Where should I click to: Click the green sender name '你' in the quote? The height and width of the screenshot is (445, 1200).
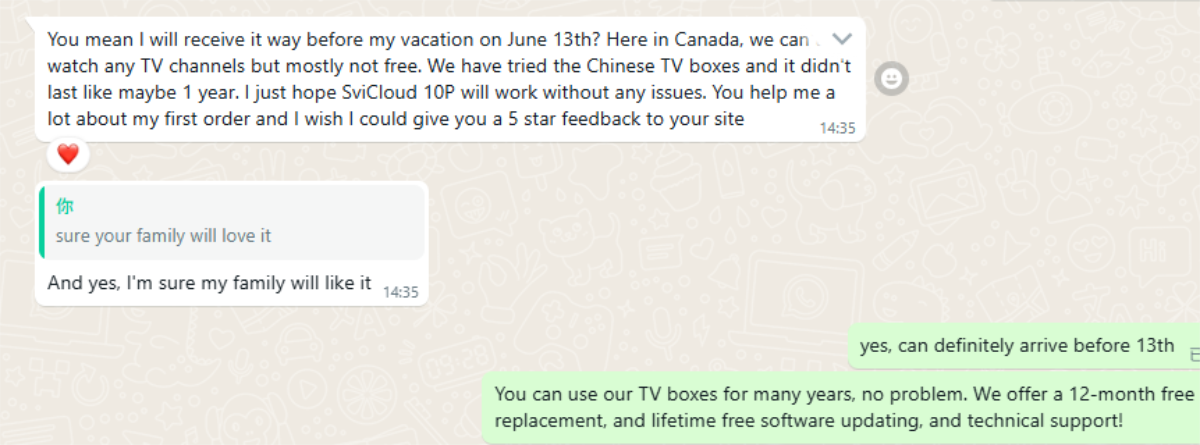(x=64, y=207)
